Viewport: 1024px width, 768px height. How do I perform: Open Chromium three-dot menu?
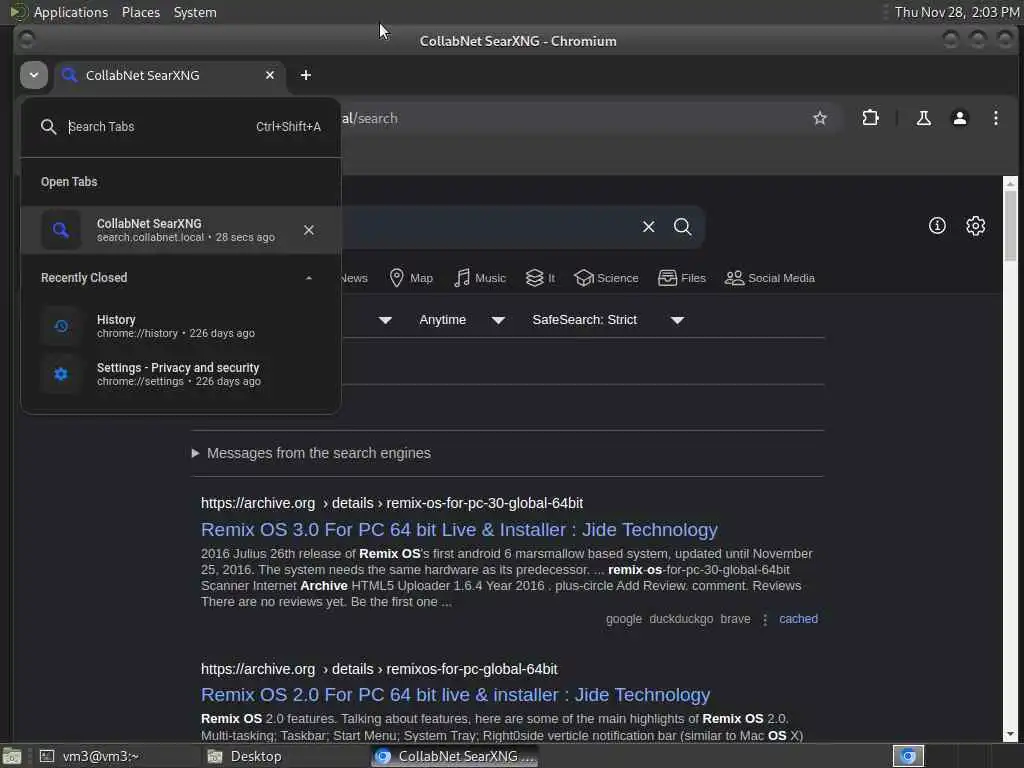coord(996,118)
